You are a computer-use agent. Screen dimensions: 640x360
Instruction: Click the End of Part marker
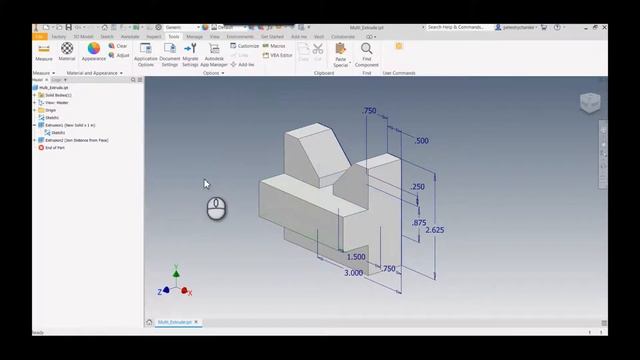(x=51, y=148)
